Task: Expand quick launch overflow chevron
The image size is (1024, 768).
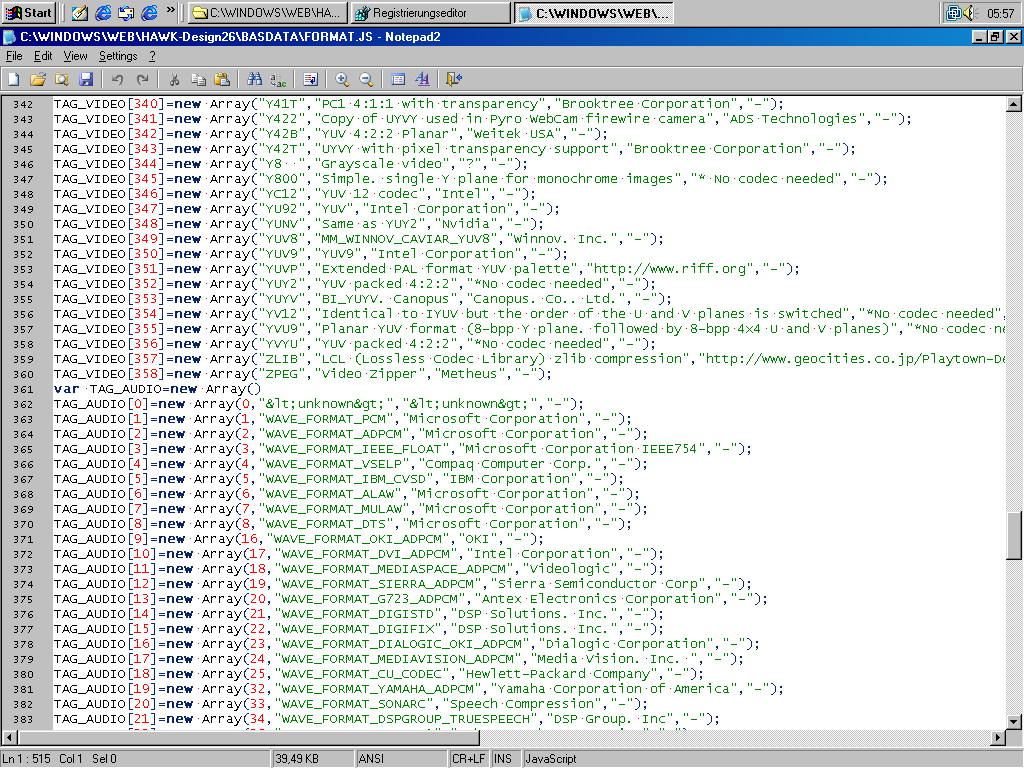Action: coord(170,10)
